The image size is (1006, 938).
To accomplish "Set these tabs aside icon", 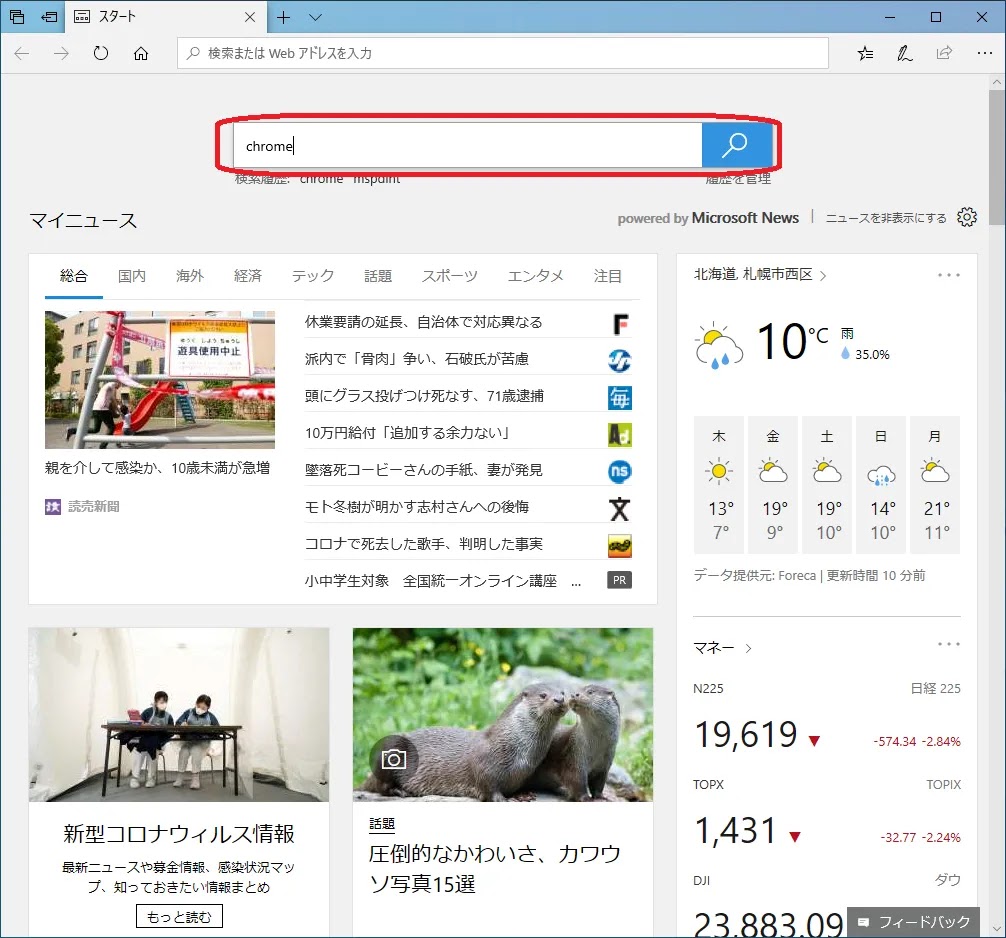I will click(x=49, y=17).
